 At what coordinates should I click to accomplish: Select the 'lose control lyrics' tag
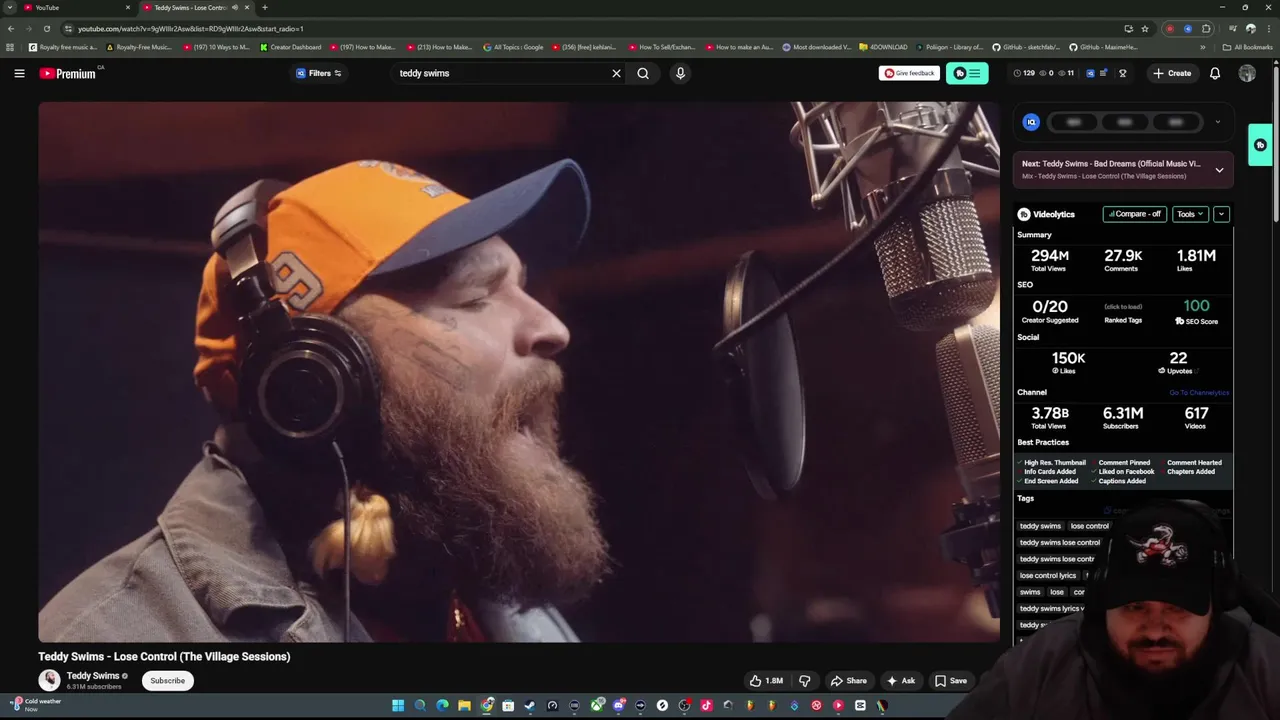(1048, 576)
